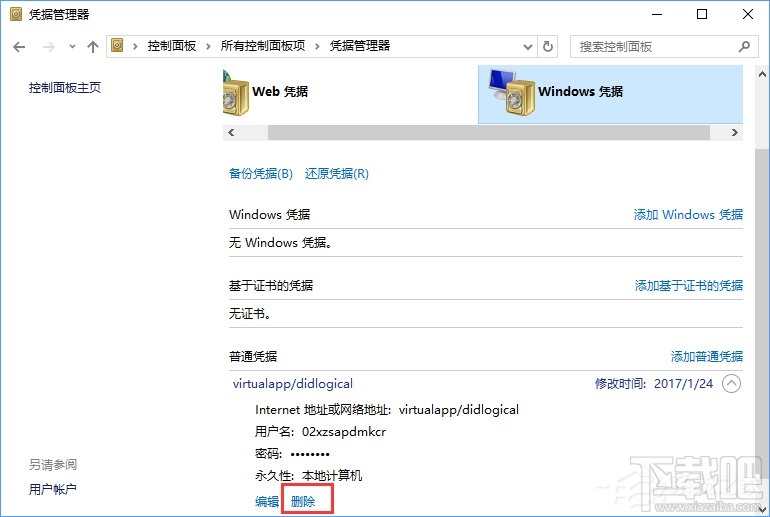Open 用户帐户 link under 另请参阅

click(x=53, y=490)
